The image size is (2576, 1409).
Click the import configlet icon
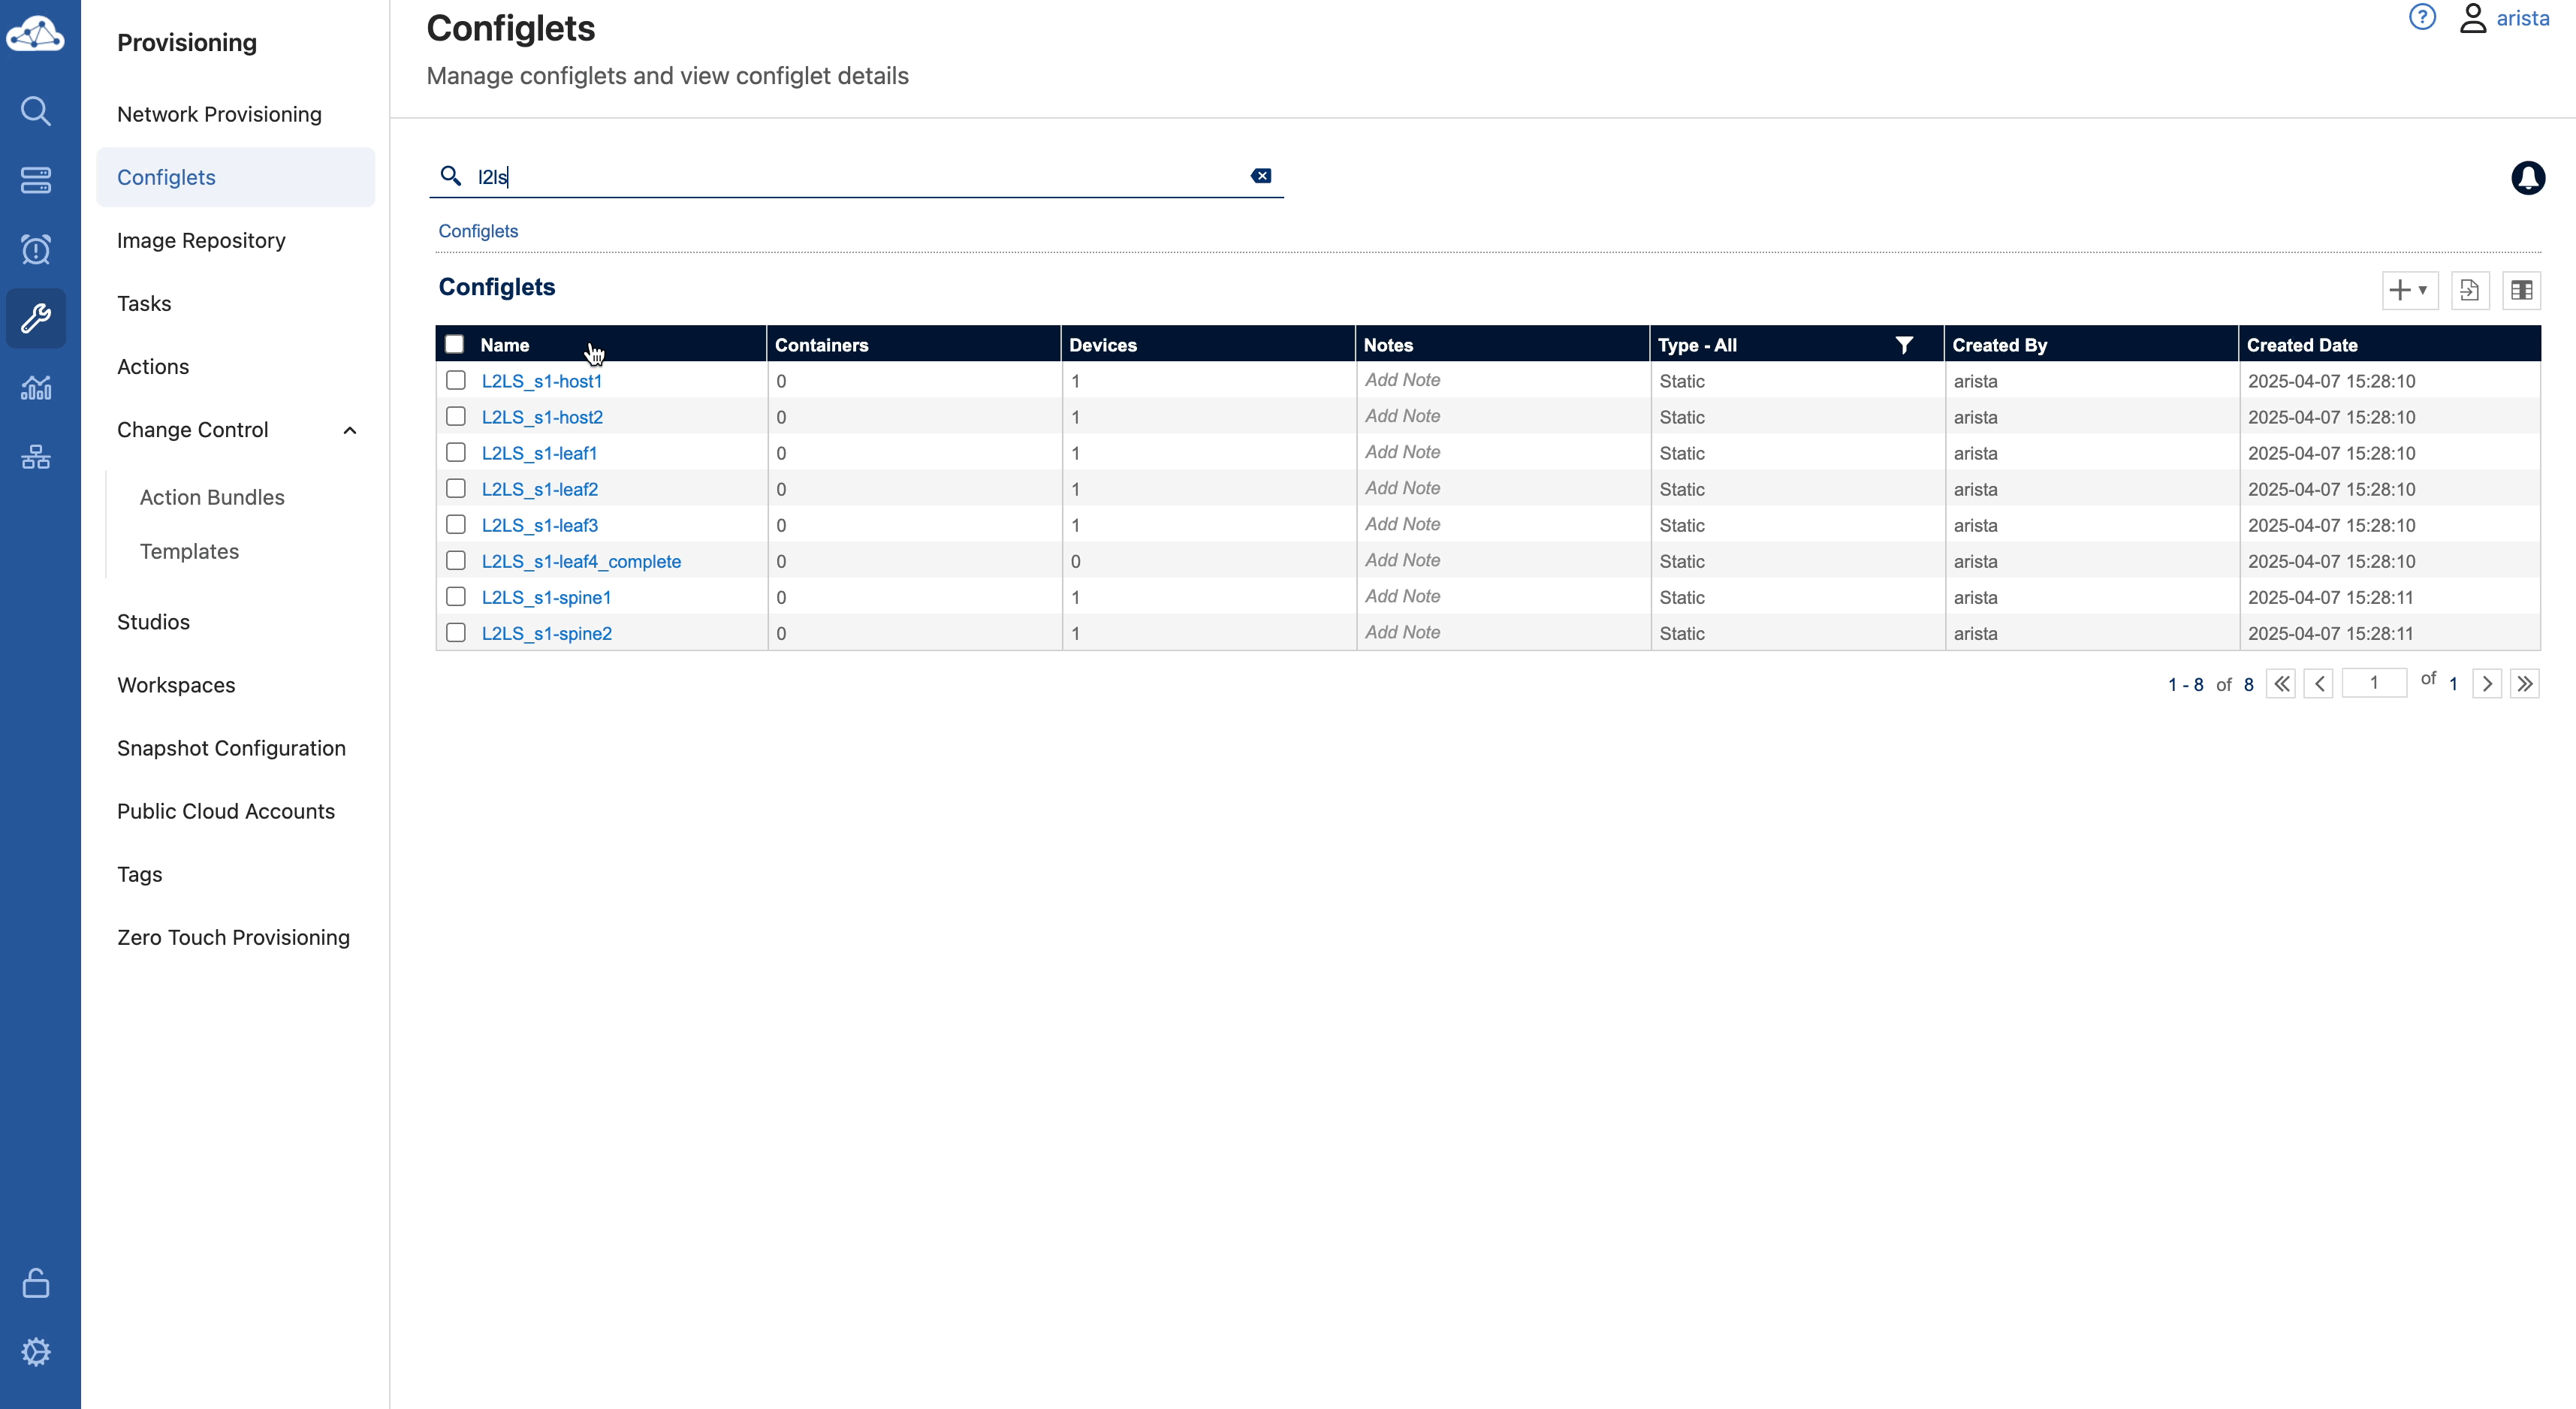pyautogui.click(x=2469, y=290)
